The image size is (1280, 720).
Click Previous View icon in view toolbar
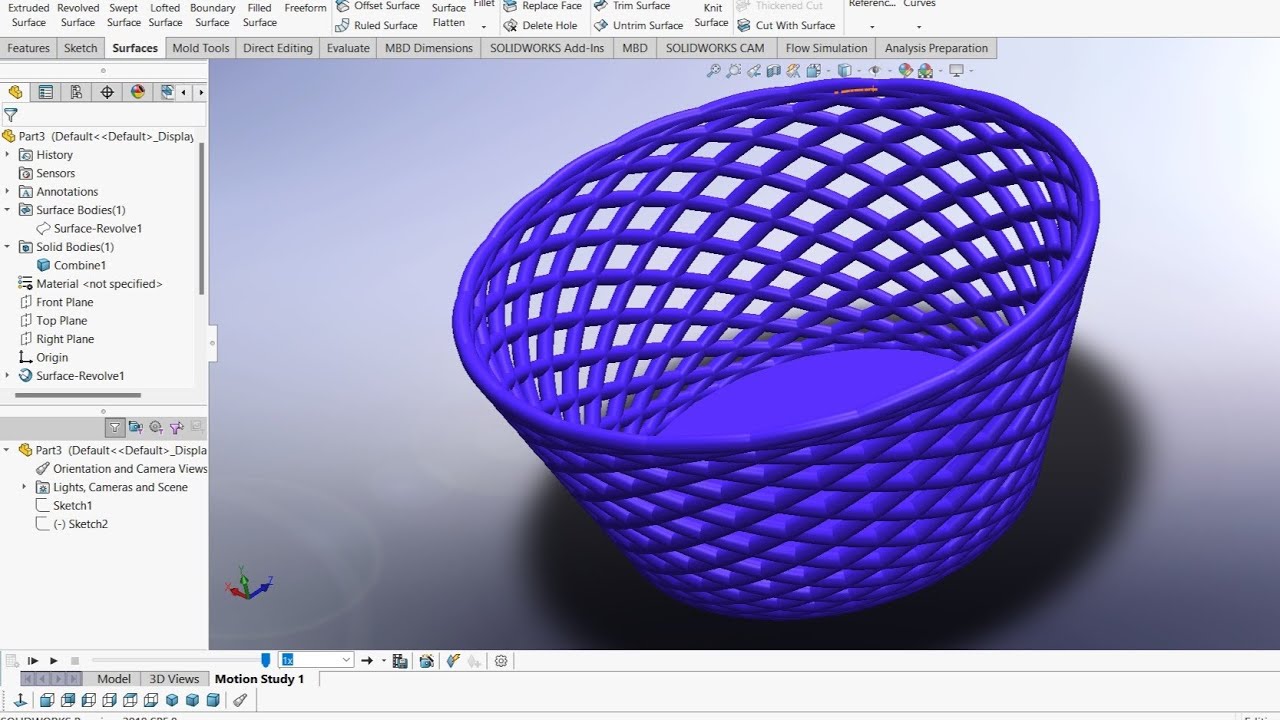[754, 71]
